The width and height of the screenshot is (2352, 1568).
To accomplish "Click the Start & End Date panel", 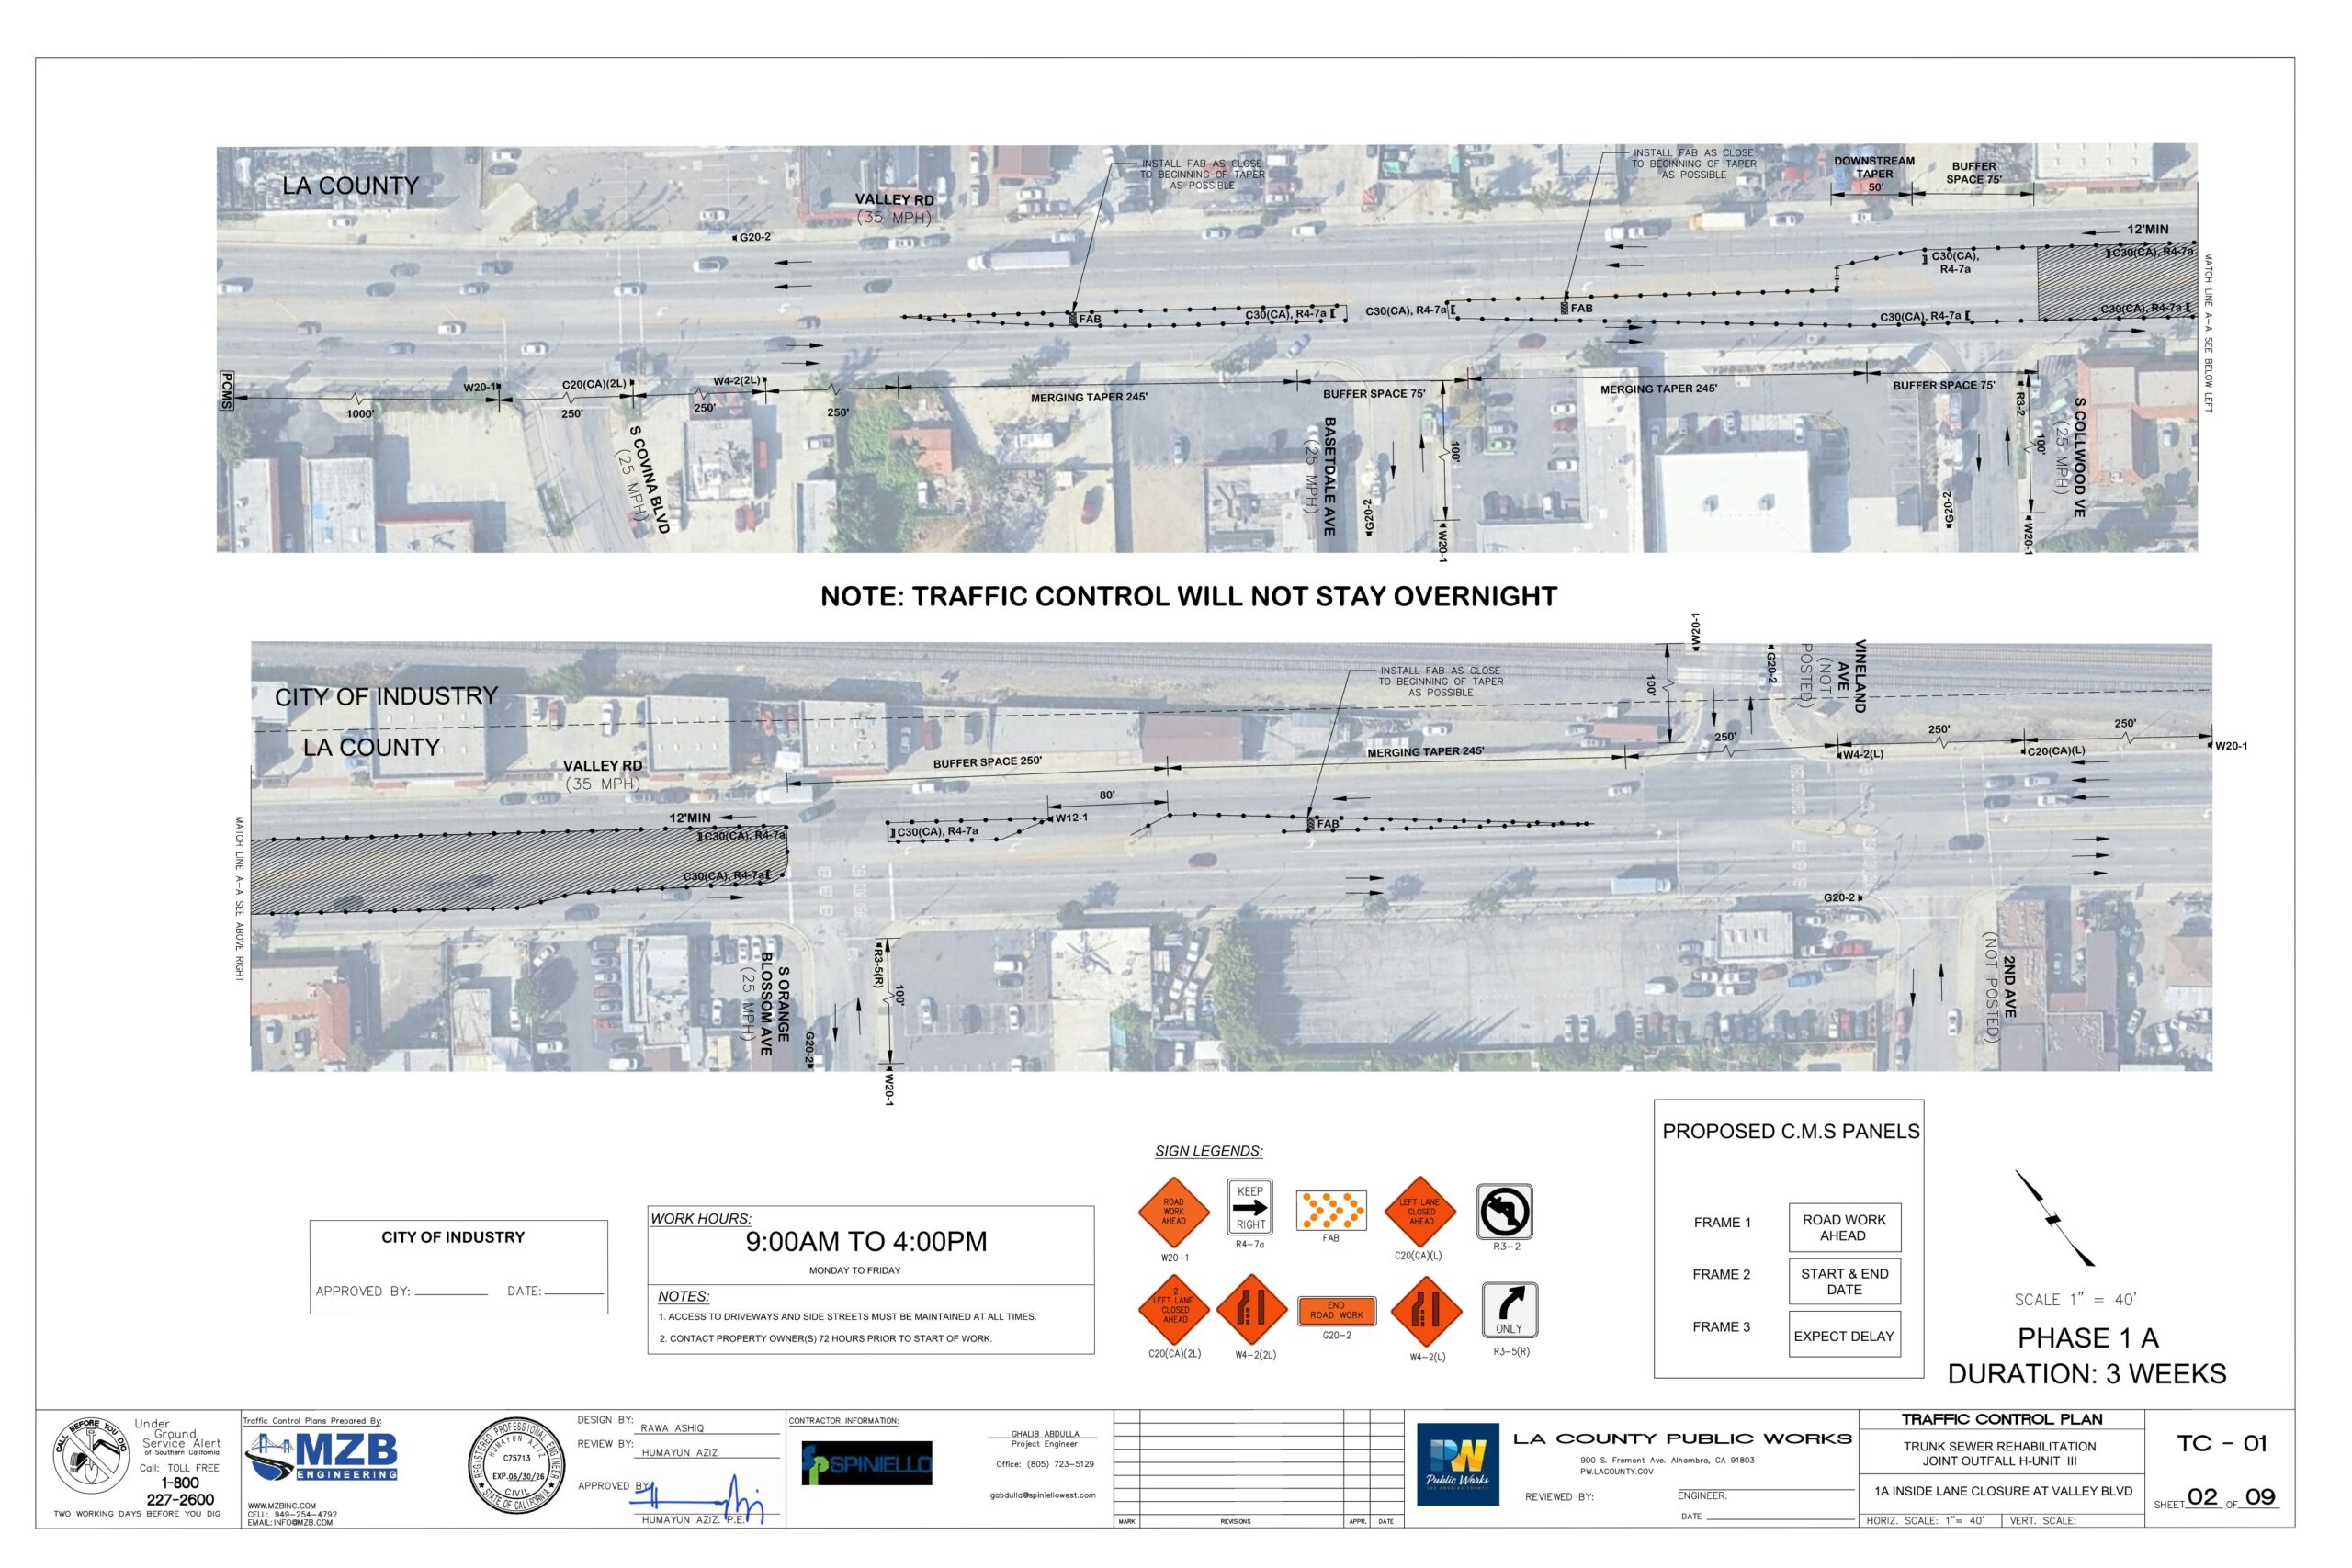I will tap(1844, 1281).
